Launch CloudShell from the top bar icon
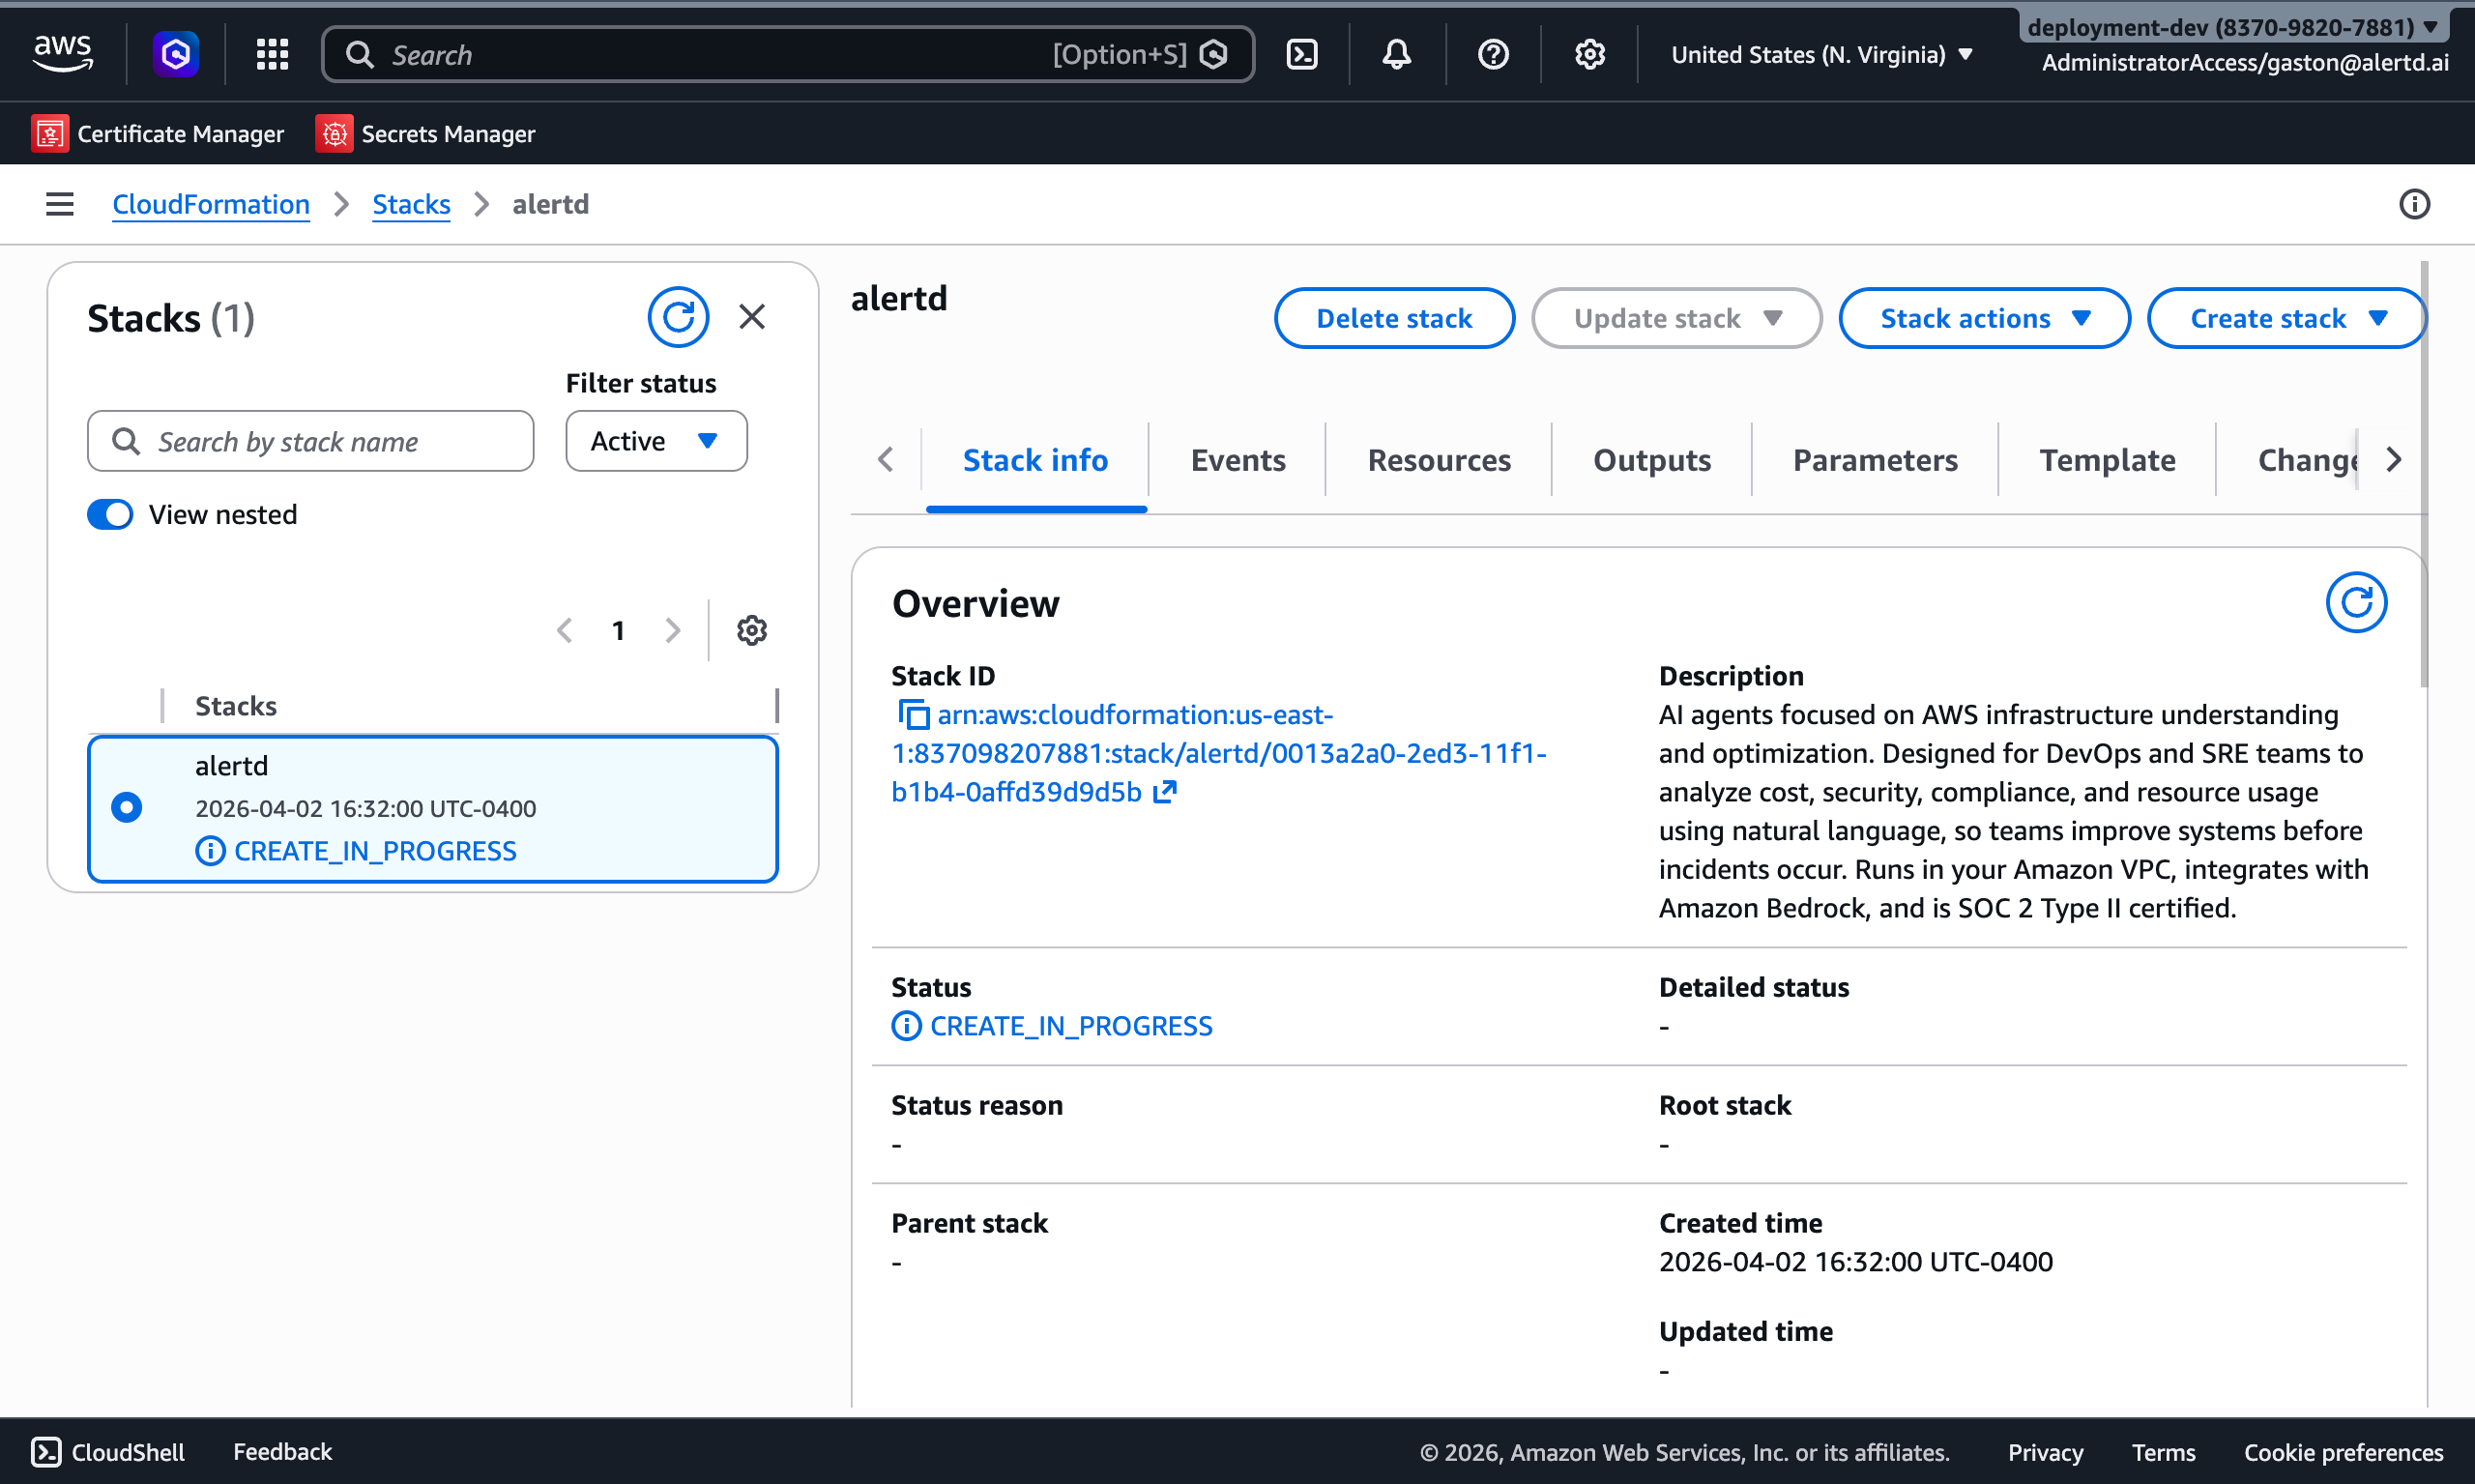2475x1484 pixels. pyautogui.click(x=1301, y=54)
